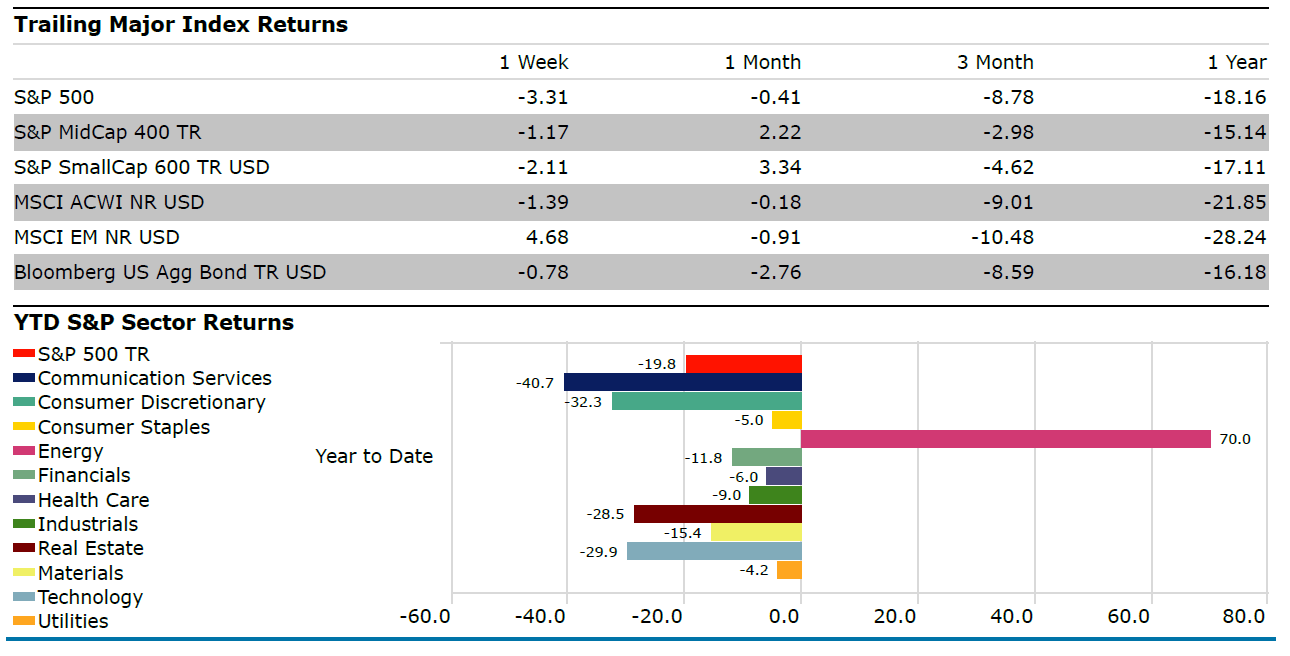Click the 1 Month column header
The image size is (1290, 656).
coord(763,62)
